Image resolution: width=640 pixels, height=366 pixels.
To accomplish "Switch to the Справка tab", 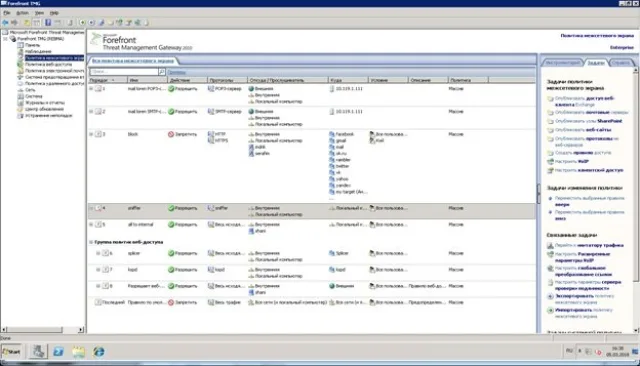I will pyautogui.click(x=621, y=63).
